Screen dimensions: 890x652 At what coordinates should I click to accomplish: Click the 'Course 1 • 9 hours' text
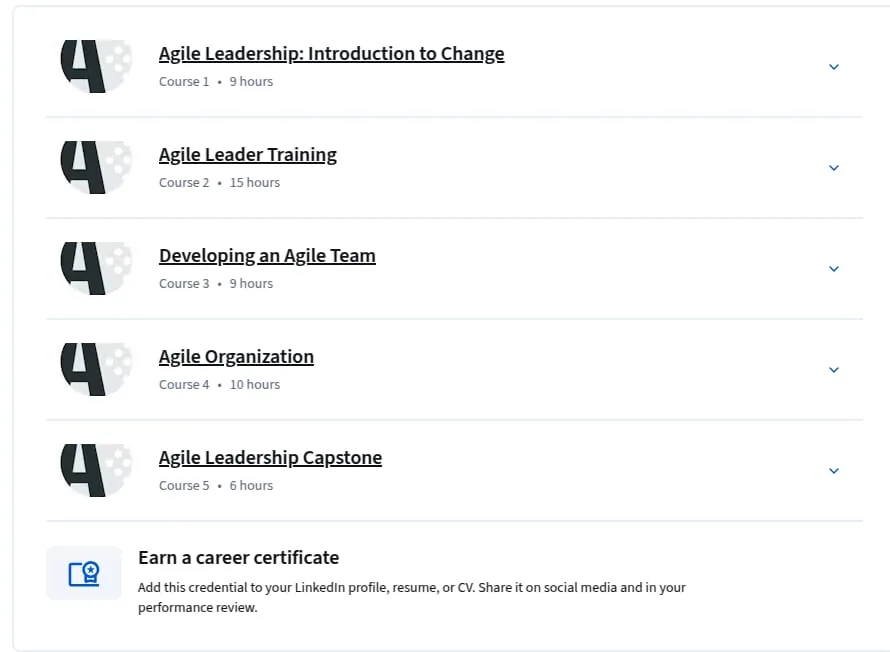(216, 82)
